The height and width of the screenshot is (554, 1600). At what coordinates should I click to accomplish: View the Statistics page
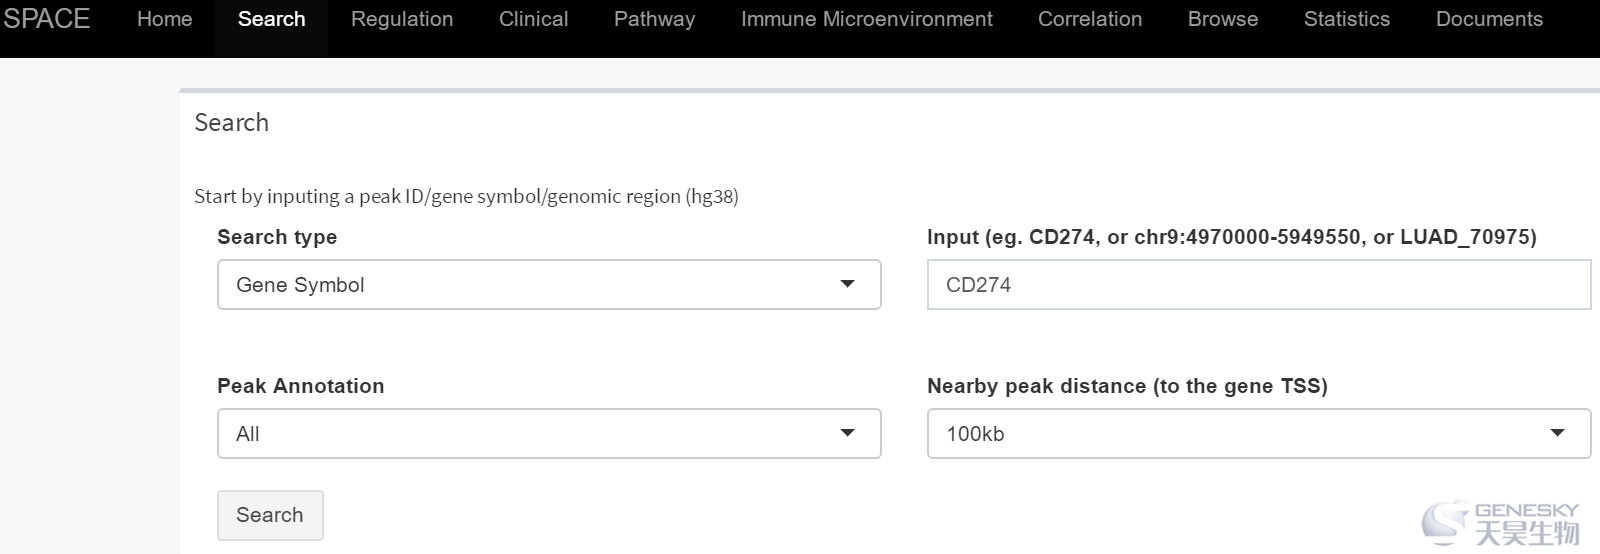(x=1346, y=19)
